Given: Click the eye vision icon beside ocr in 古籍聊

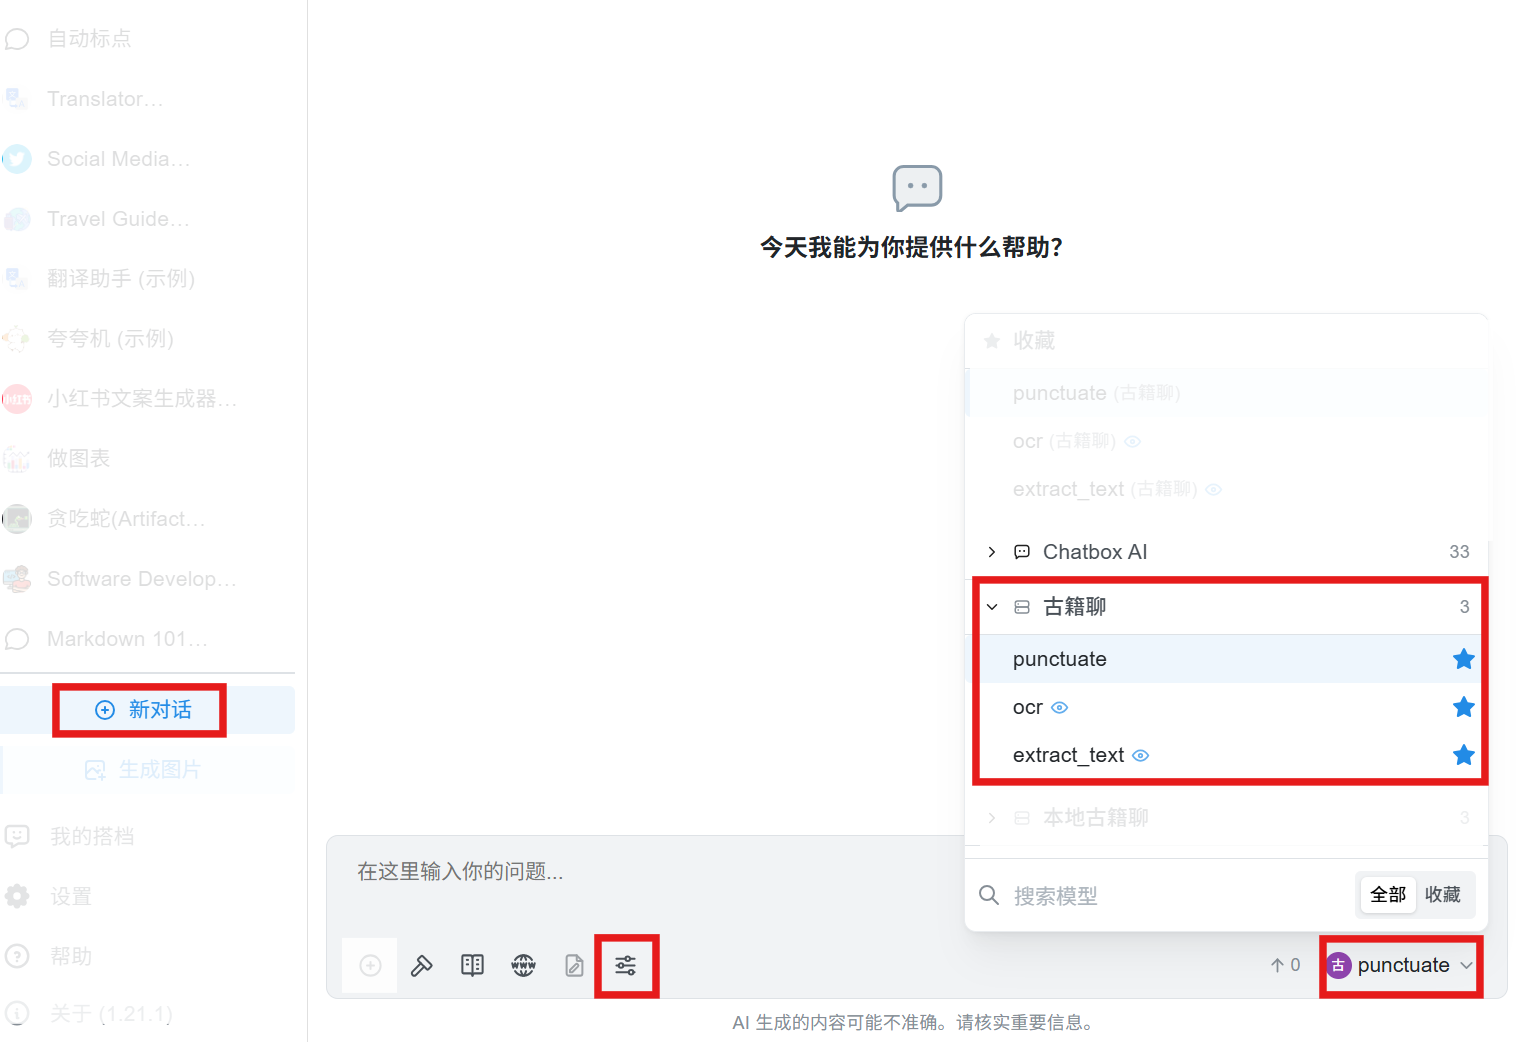Looking at the screenshot, I should coord(1060,708).
